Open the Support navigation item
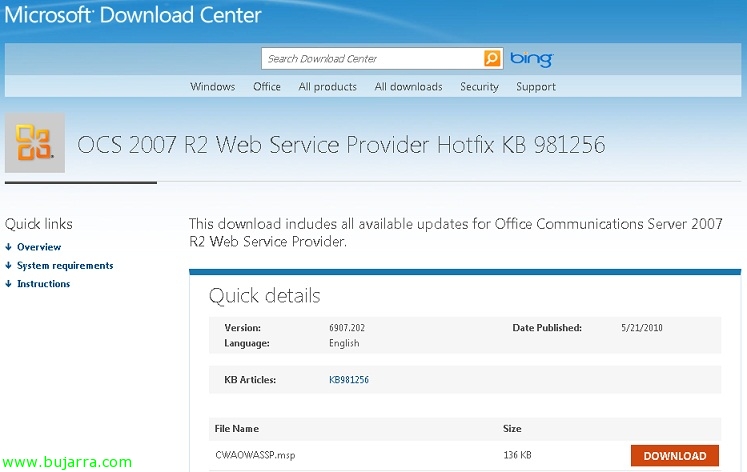The image size is (747, 472). [536, 87]
